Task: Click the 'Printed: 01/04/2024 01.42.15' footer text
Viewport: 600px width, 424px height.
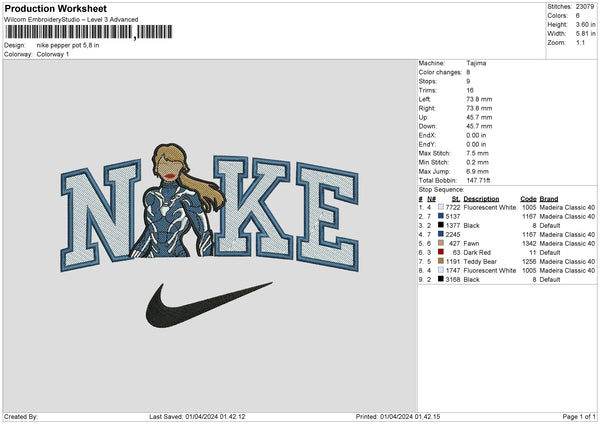Action: coord(398,416)
